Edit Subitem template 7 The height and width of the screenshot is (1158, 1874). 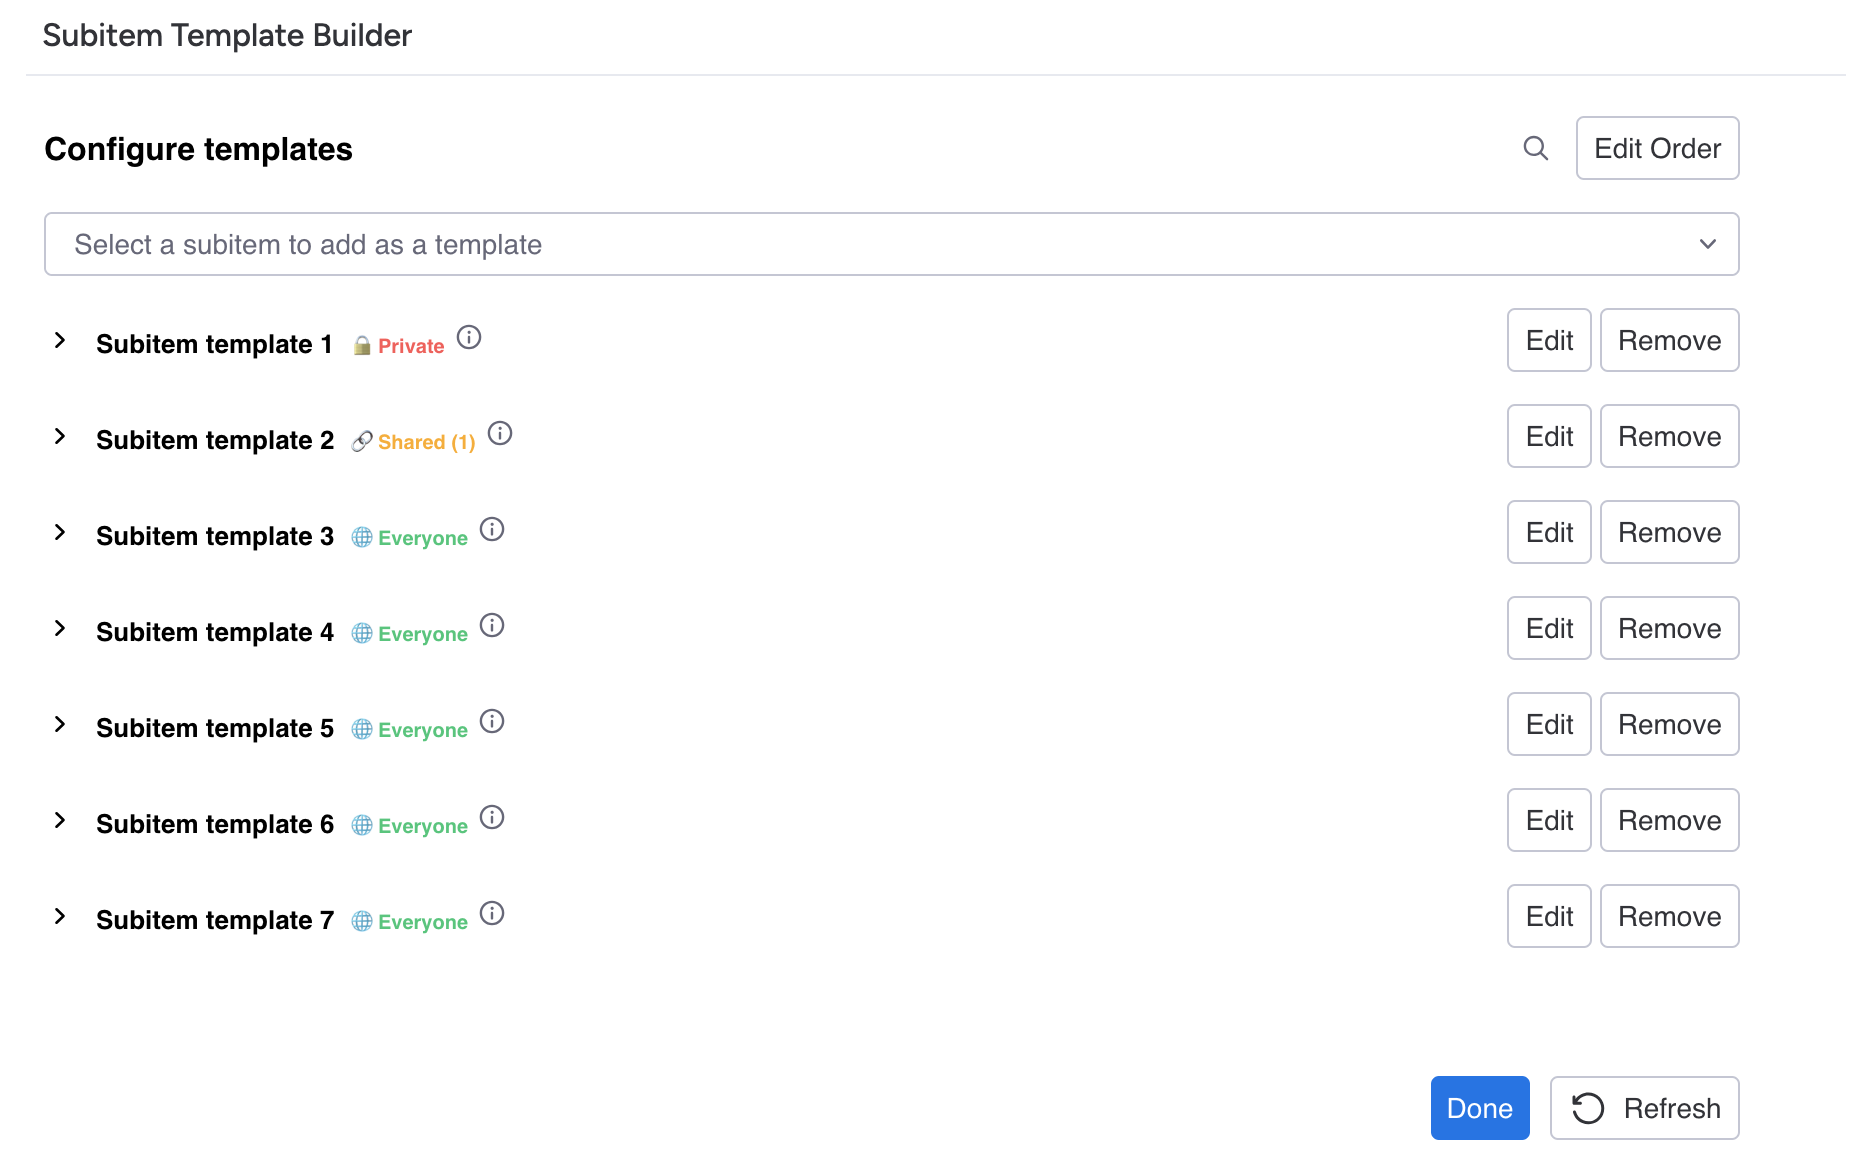tap(1549, 916)
